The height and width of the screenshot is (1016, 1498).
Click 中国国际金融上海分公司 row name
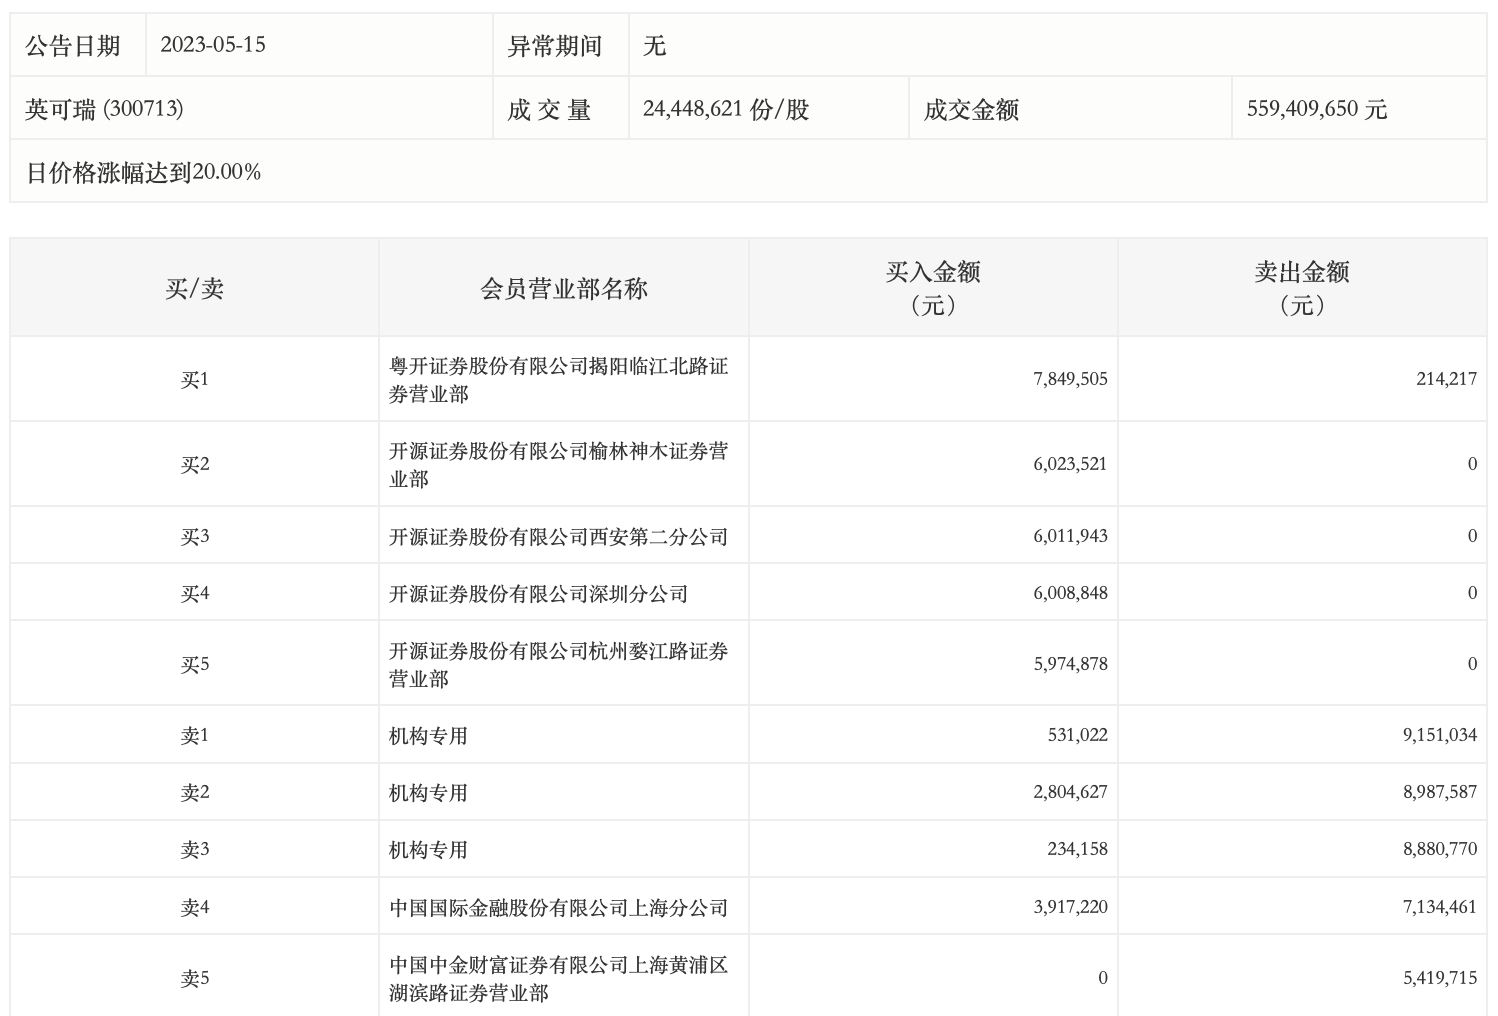558,908
